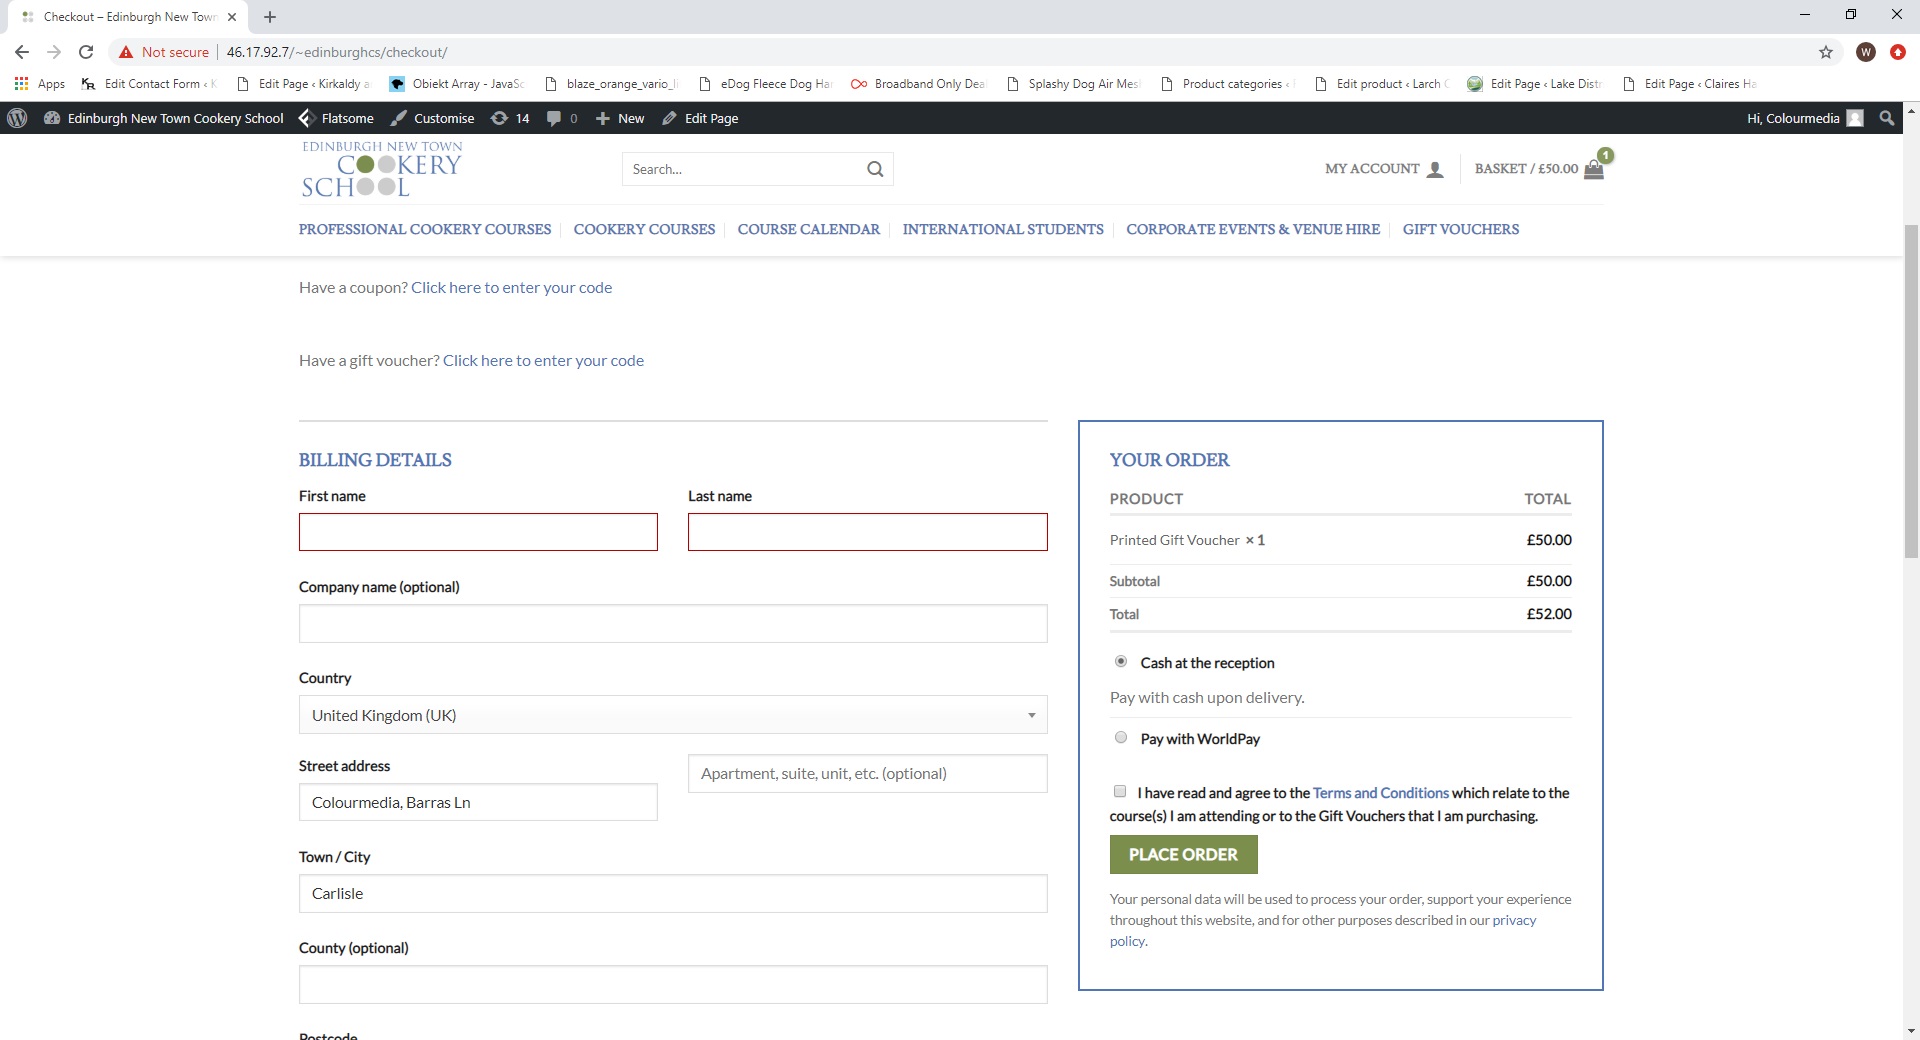Click the search magnifier icon in site header
The width and height of the screenshot is (1920, 1040).
(875, 169)
